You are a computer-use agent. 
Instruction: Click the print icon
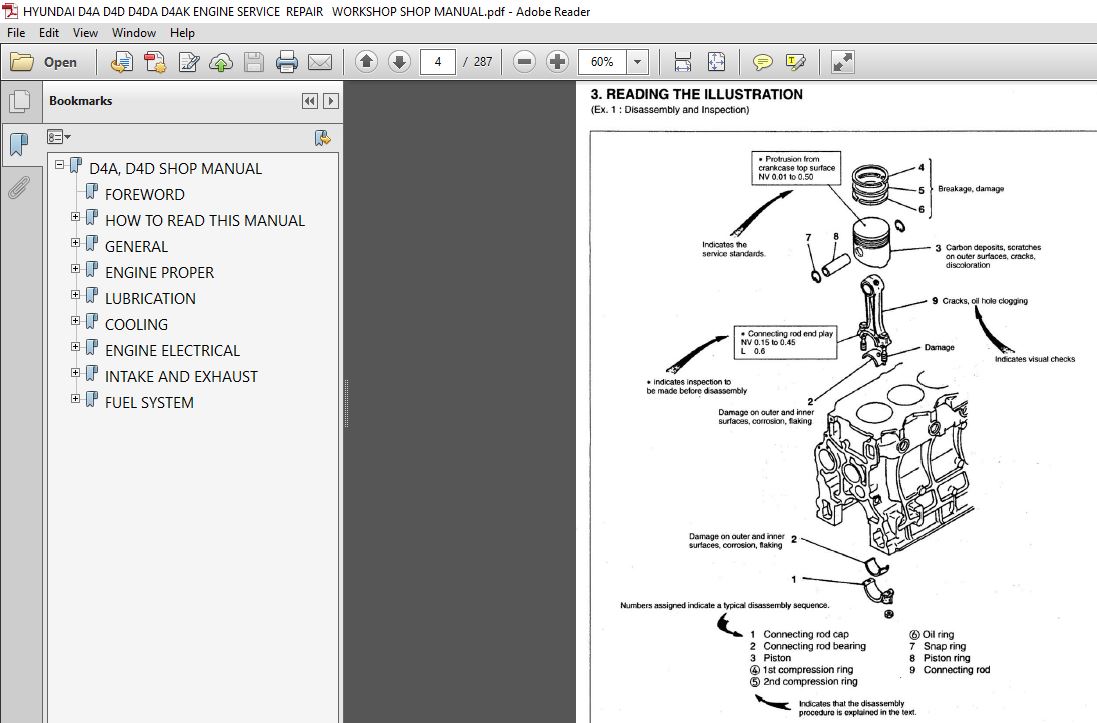click(x=287, y=62)
